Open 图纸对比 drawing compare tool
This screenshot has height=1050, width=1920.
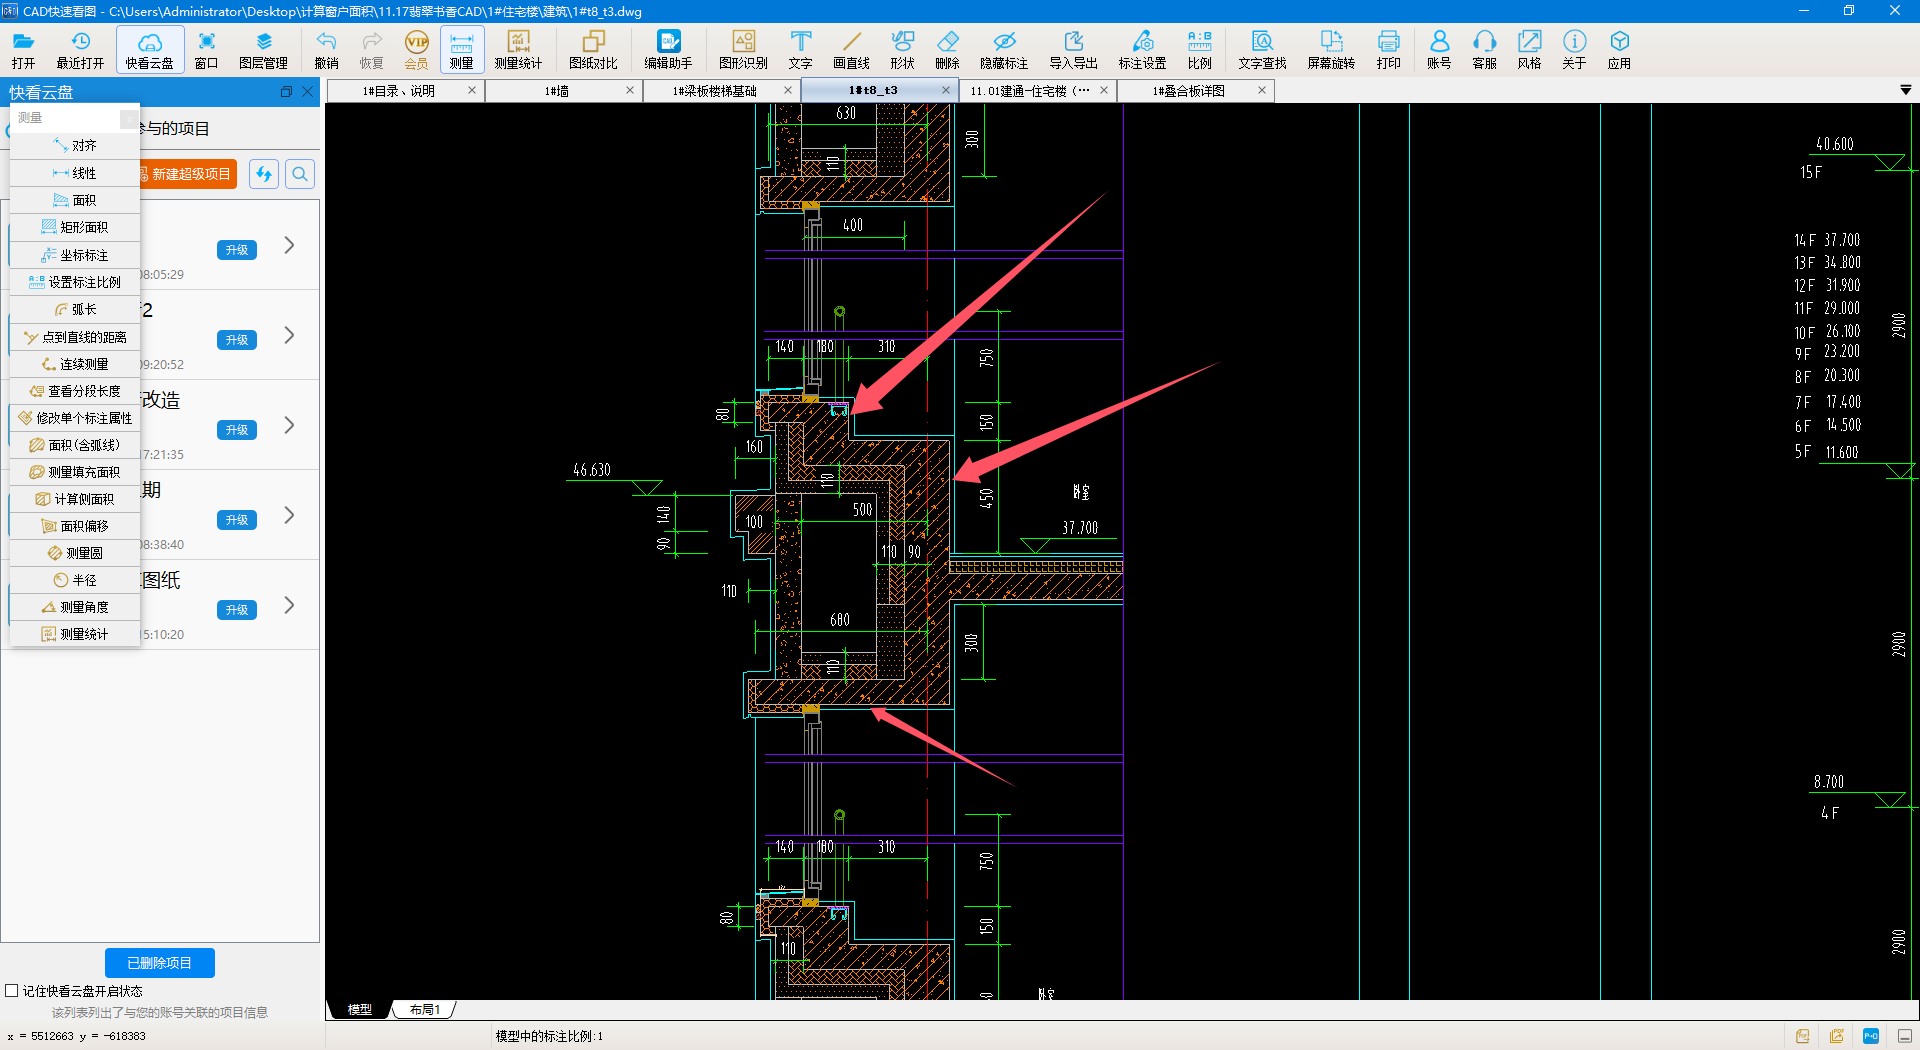click(593, 49)
